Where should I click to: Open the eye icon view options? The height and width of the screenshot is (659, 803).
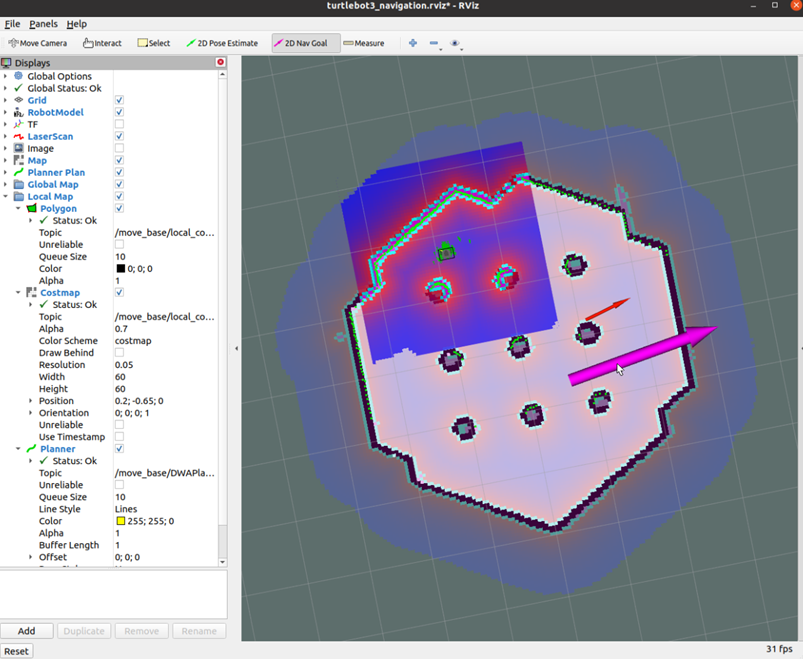pos(455,43)
